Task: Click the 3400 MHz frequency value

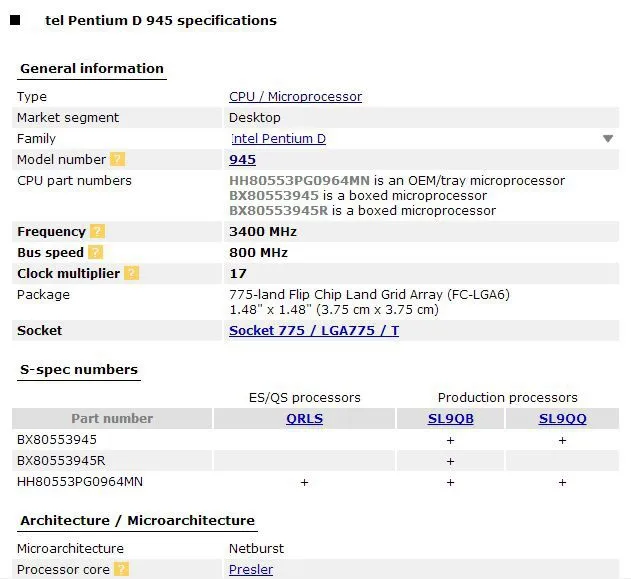Action: (x=263, y=231)
